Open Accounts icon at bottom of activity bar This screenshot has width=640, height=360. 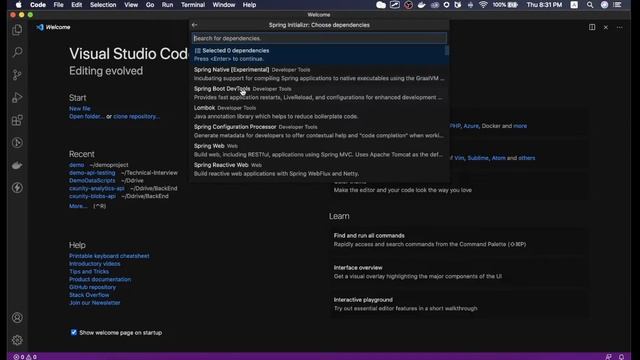click(x=17, y=318)
